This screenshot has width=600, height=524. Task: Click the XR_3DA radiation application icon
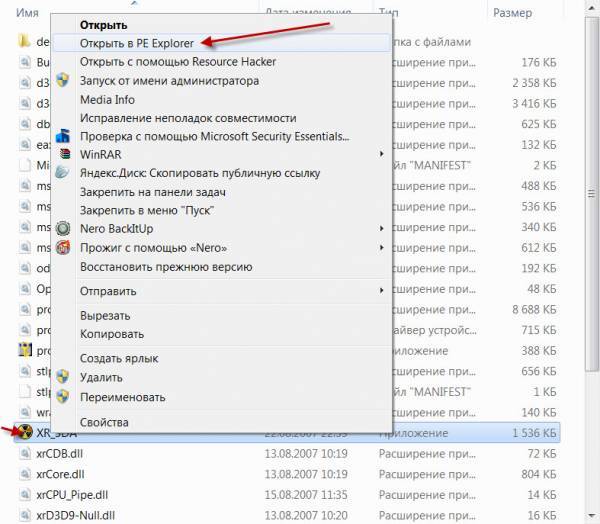[25, 433]
